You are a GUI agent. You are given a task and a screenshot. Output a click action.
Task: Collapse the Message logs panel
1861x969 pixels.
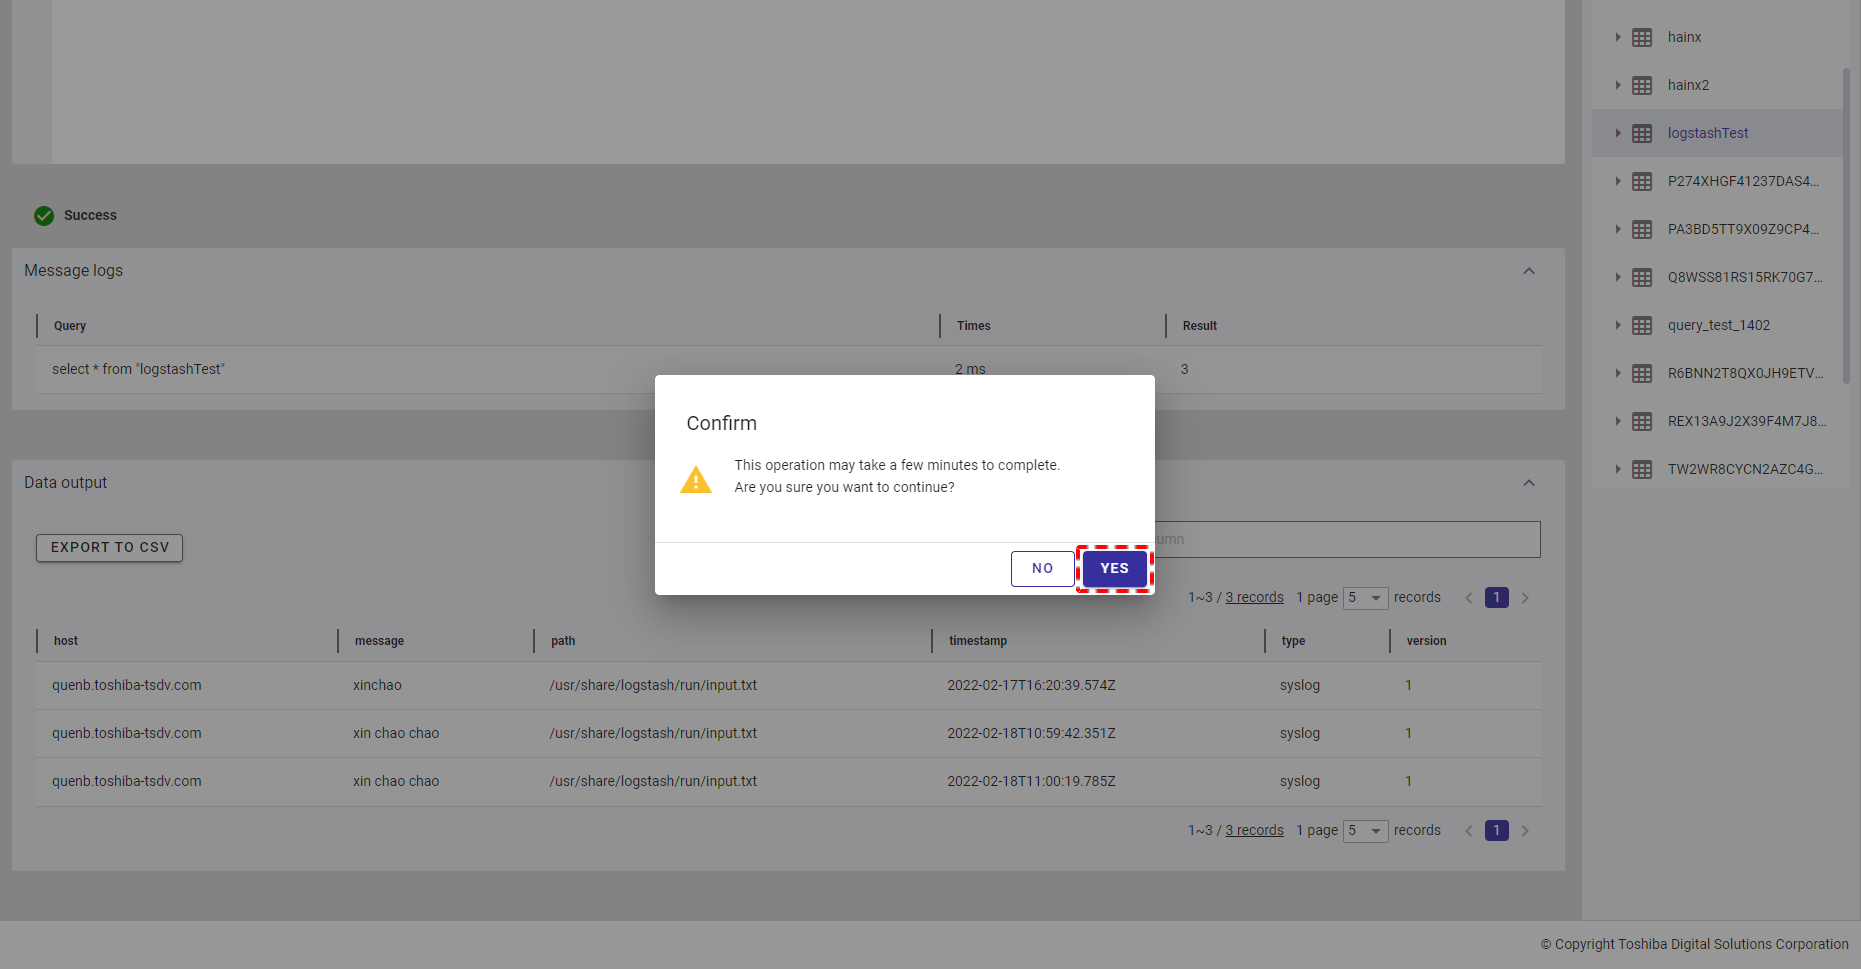(1528, 271)
